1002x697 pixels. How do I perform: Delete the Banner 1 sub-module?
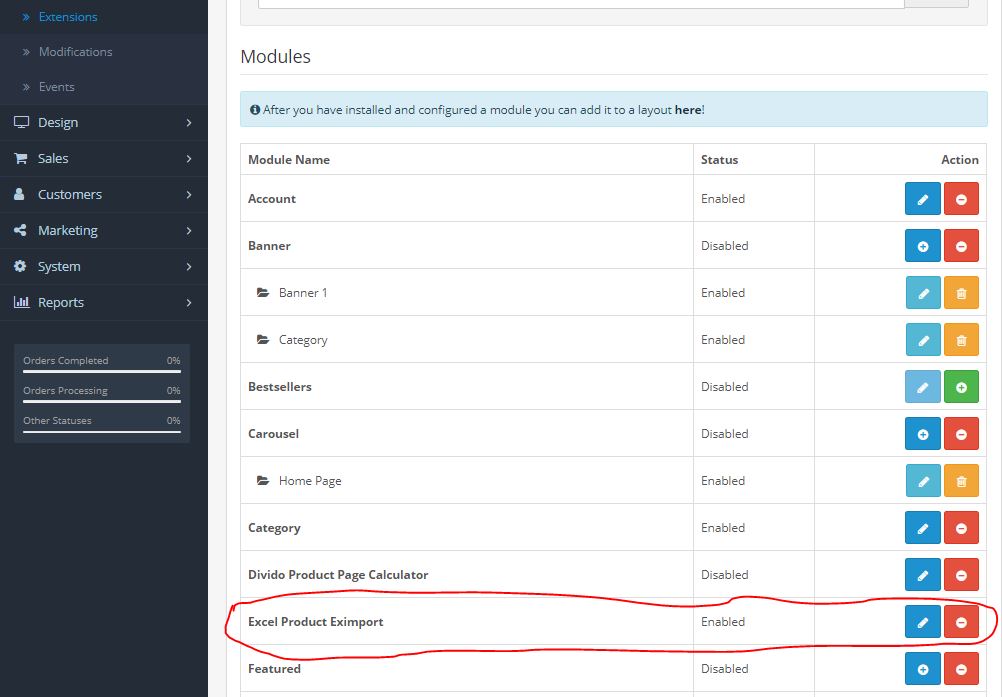point(960,293)
